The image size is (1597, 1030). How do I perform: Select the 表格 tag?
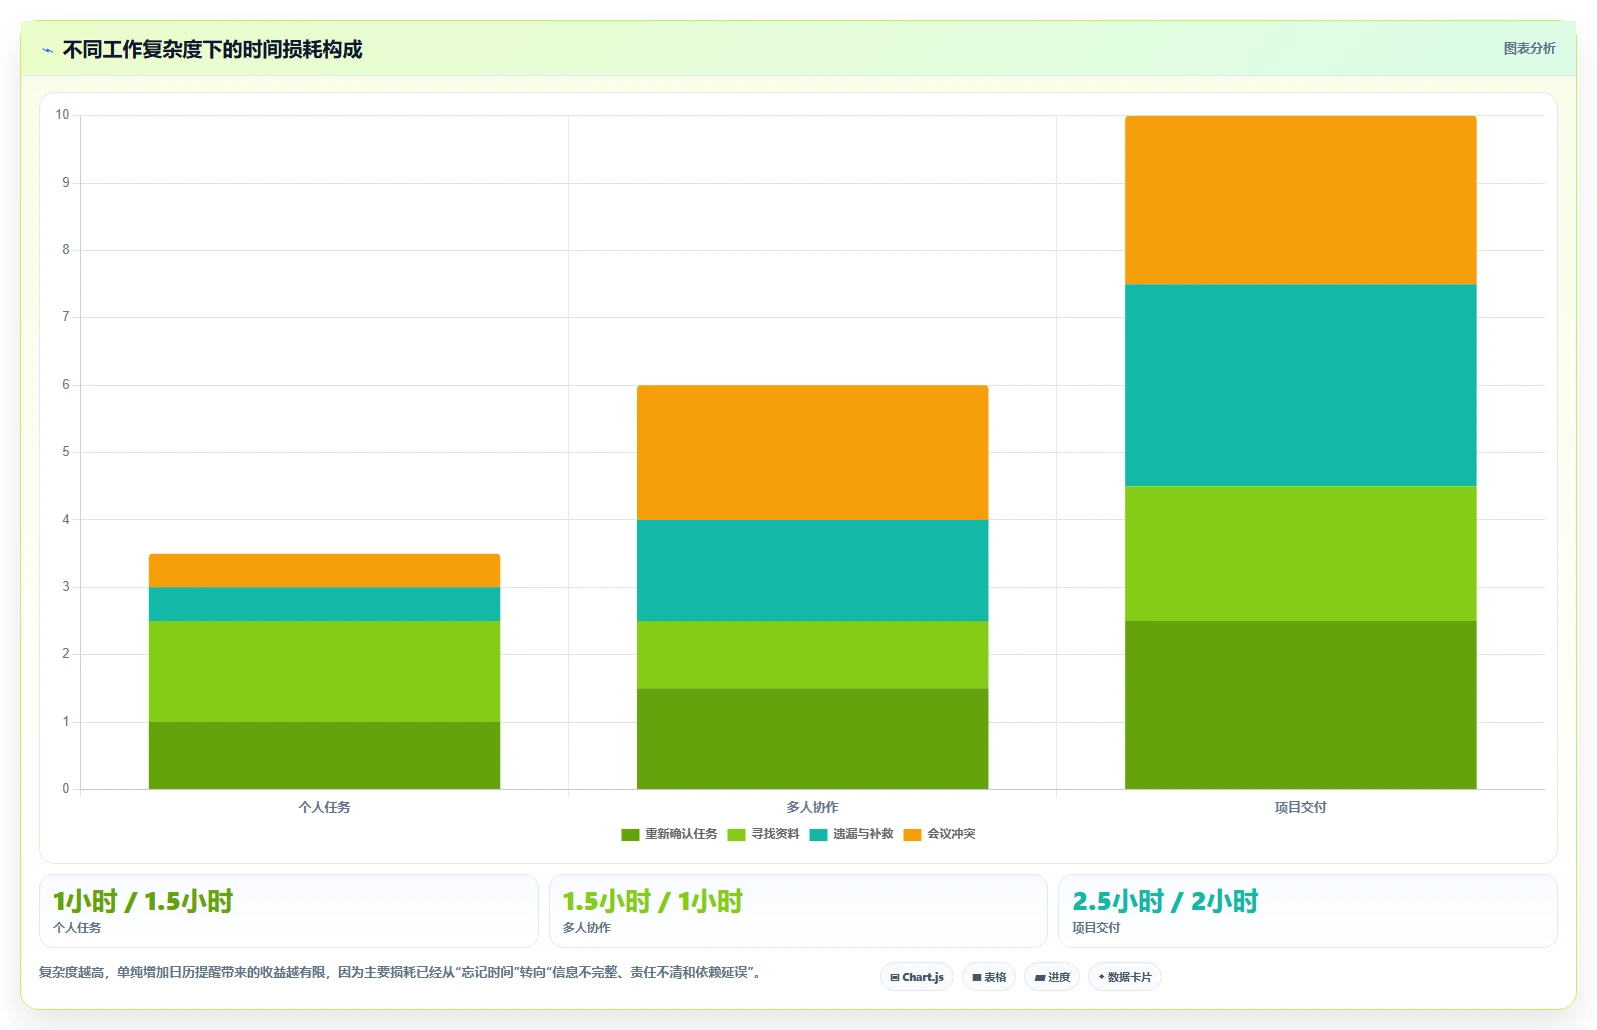pos(989,977)
